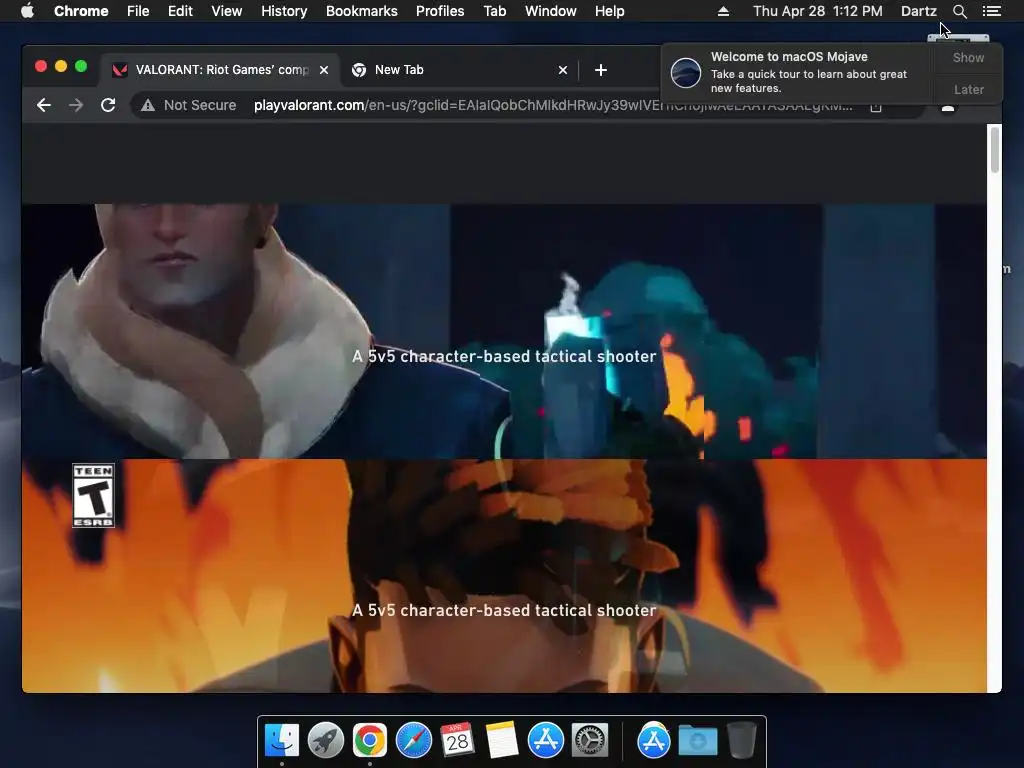Click Show on the Mojave notification
1024x768 pixels.
click(x=968, y=57)
